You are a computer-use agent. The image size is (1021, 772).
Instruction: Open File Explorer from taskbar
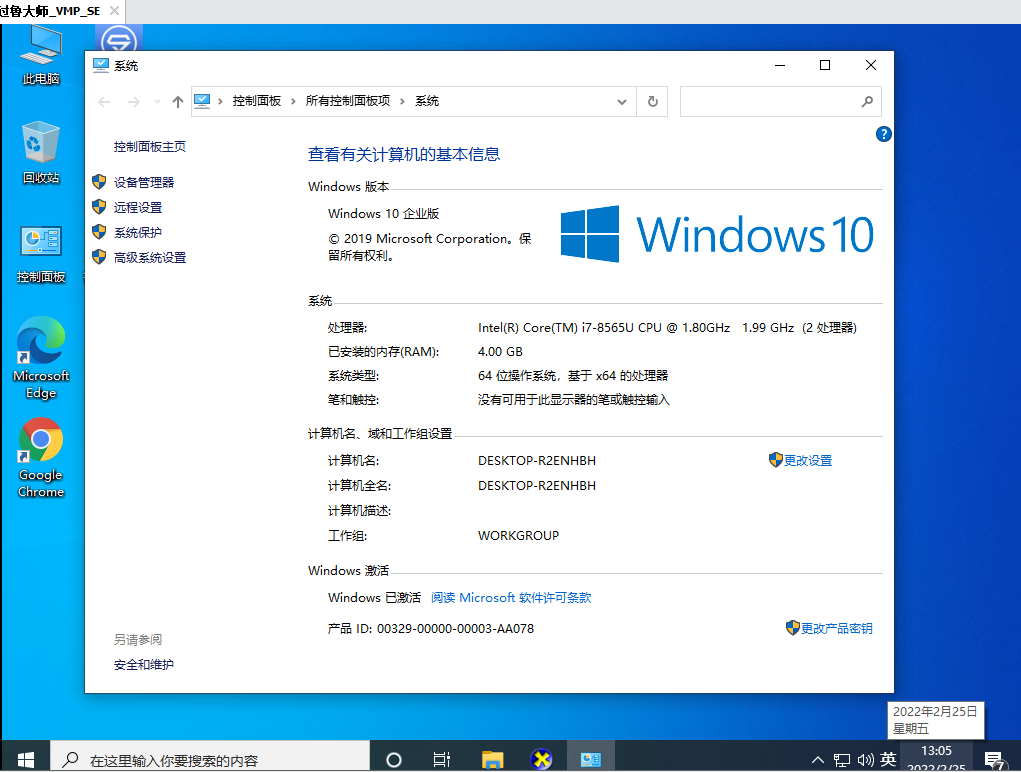tap(492, 759)
